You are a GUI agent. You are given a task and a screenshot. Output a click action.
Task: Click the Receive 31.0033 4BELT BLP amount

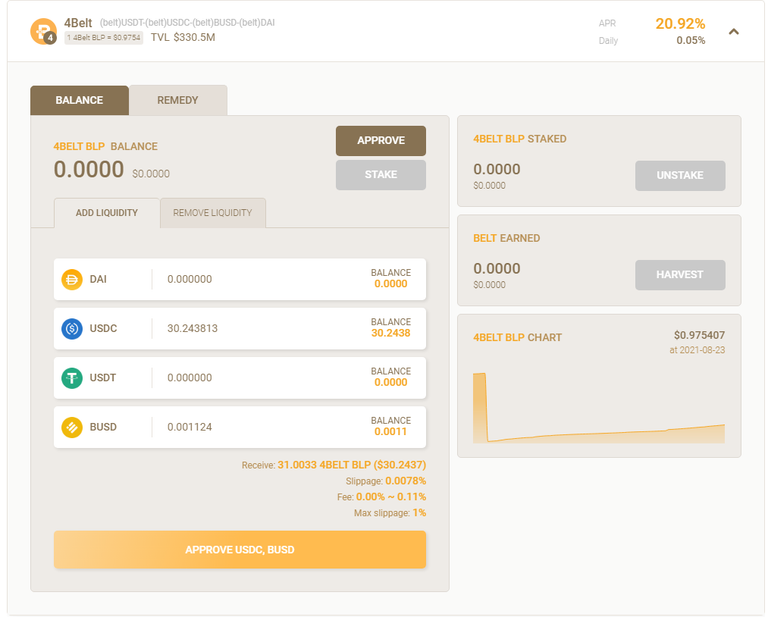pos(352,465)
